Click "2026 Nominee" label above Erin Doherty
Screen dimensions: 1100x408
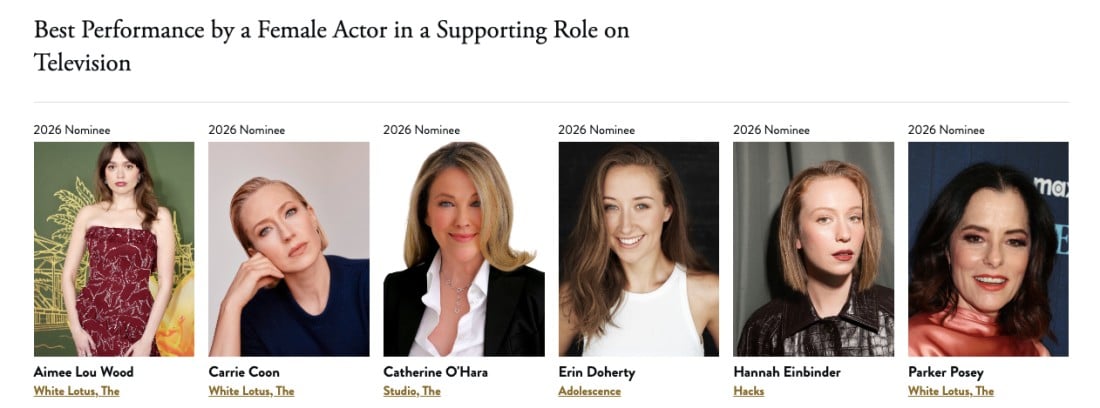point(596,130)
